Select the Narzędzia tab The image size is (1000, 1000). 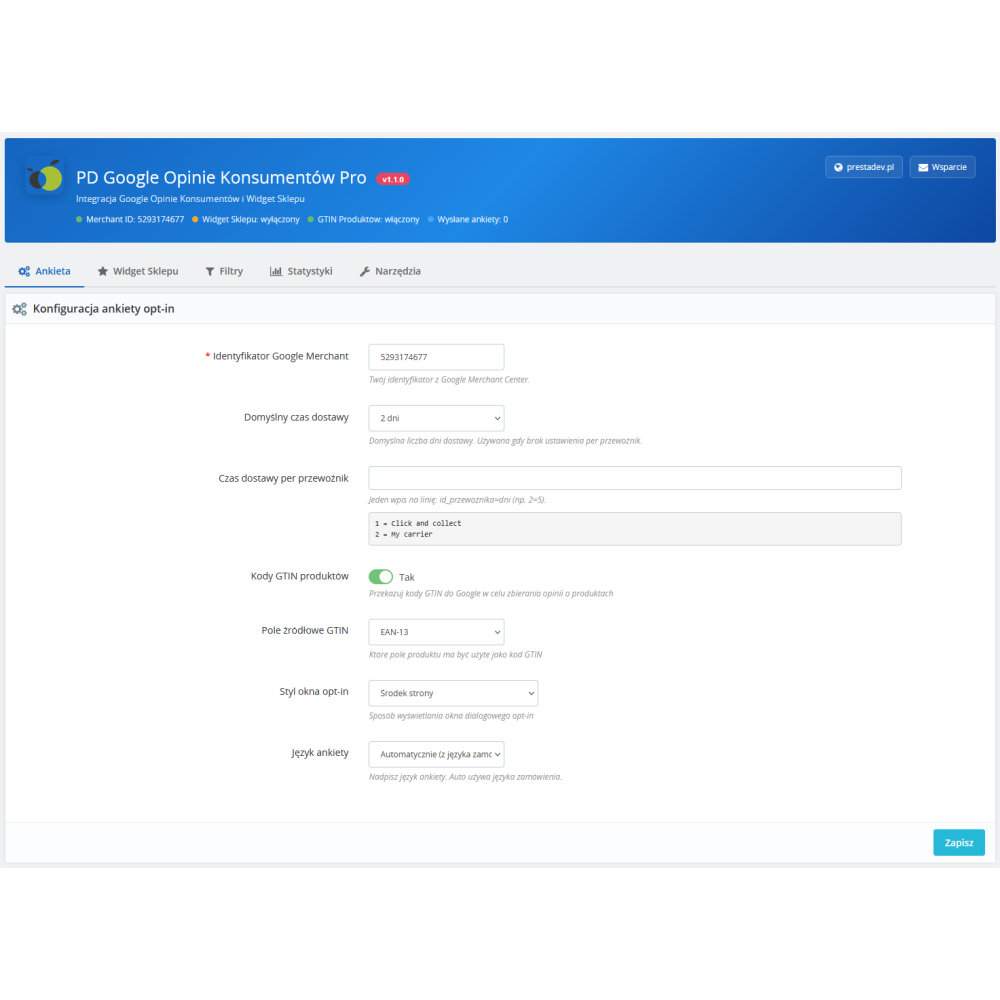pos(390,271)
